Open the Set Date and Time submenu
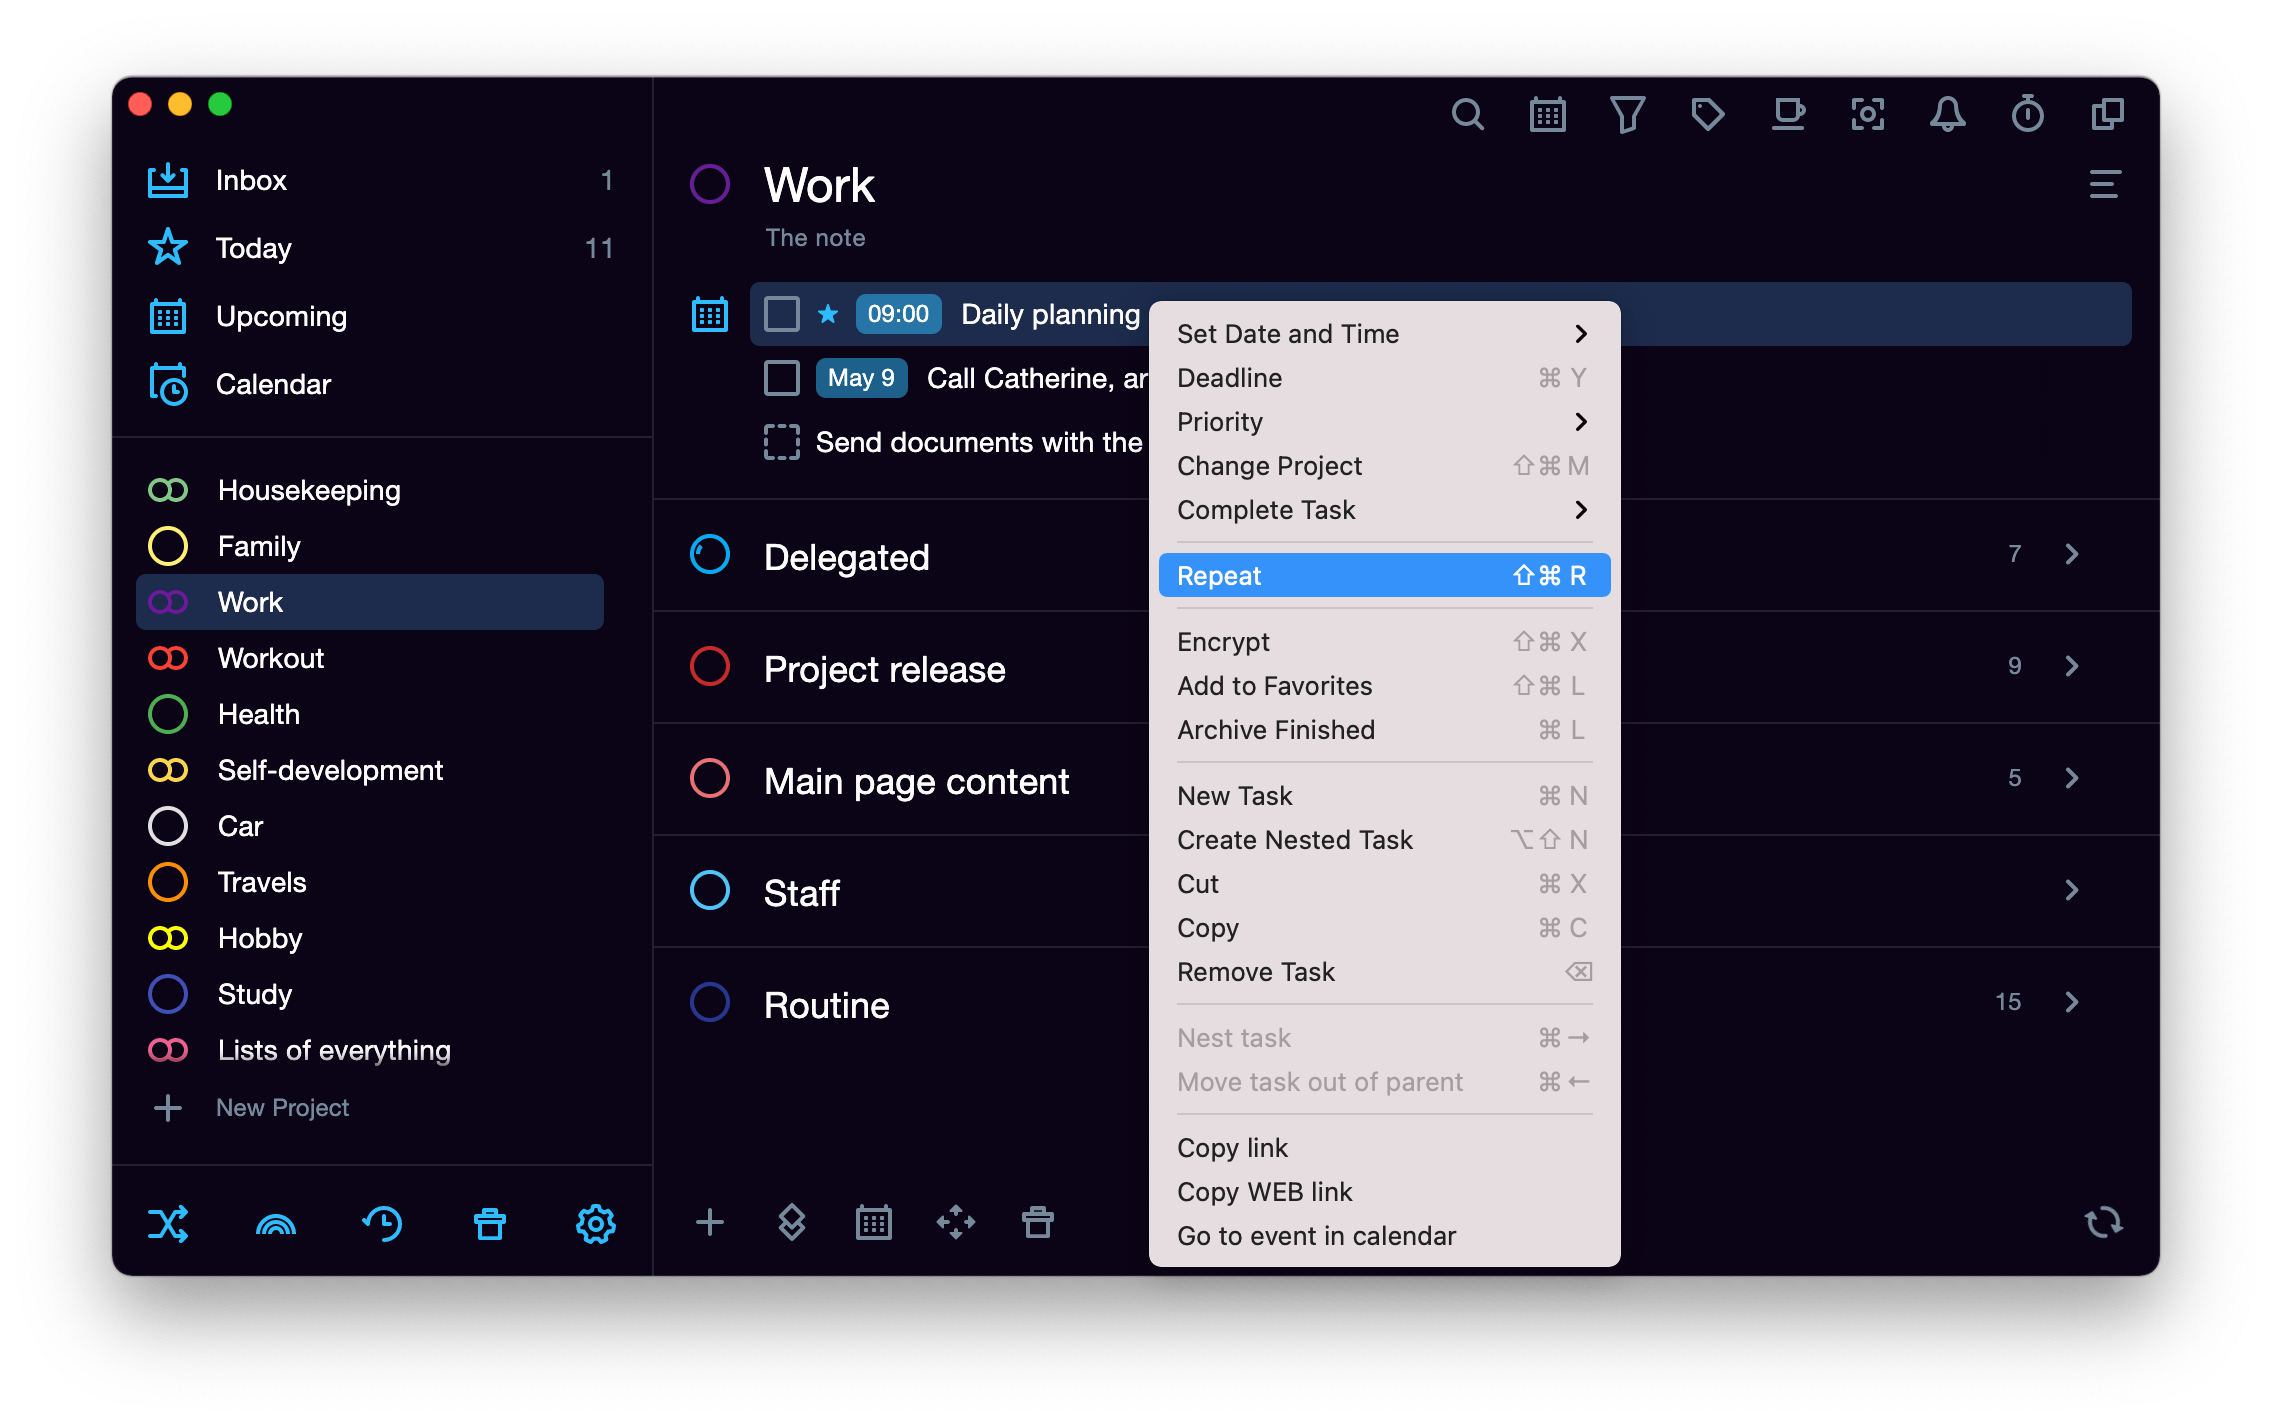Viewport: 2272px width, 1424px height. pyautogui.click(x=1384, y=334)
